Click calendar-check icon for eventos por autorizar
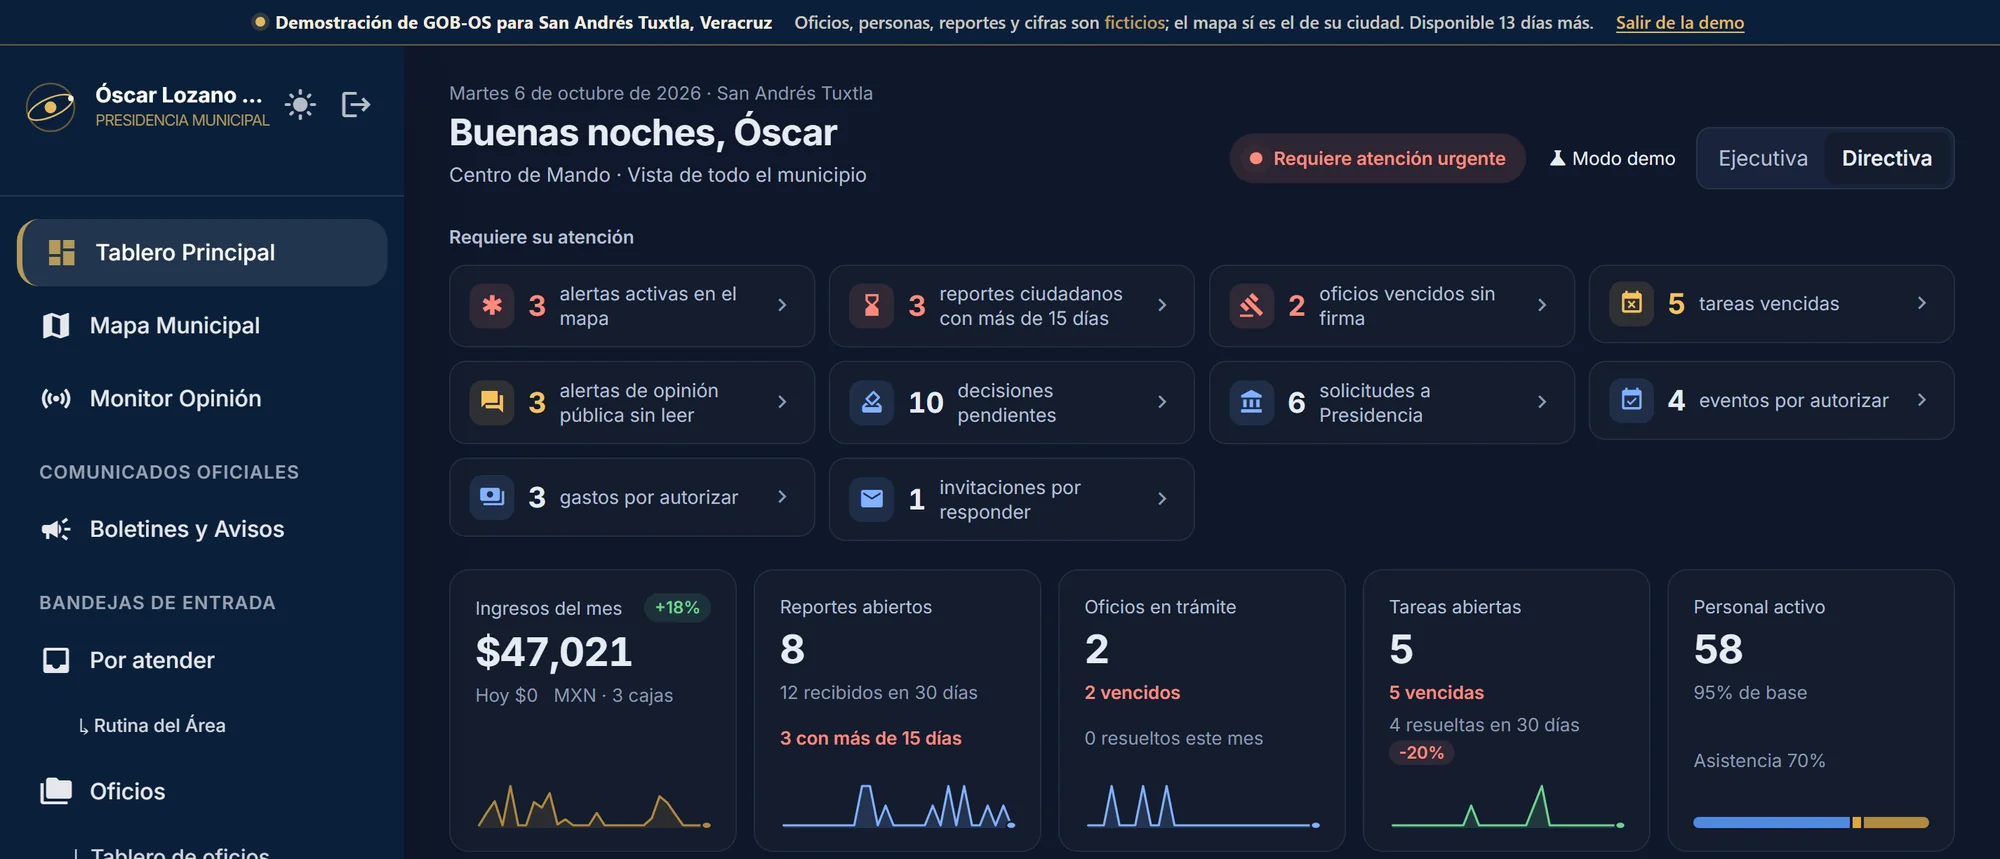Screen dimensions: 2000x859 point(1632,400)
